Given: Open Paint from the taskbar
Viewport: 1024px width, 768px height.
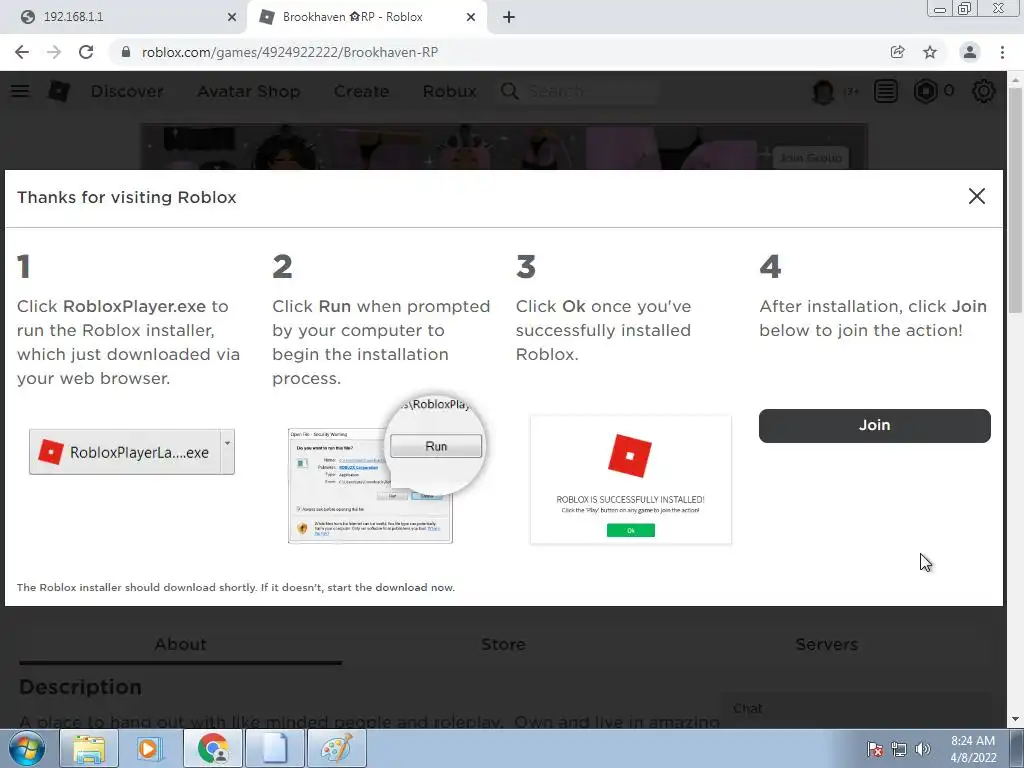Looking at the screenshot, I should [x=336, y=748].
